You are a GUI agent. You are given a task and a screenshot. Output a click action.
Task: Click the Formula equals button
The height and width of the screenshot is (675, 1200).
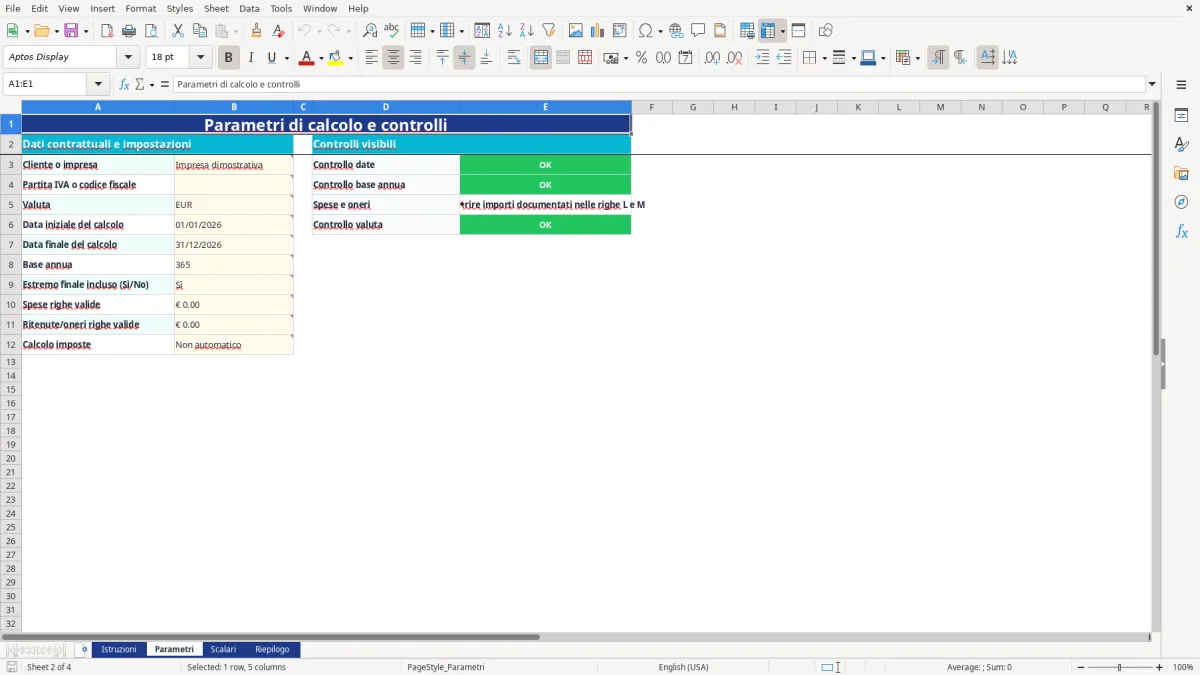(x=164, y=84)
